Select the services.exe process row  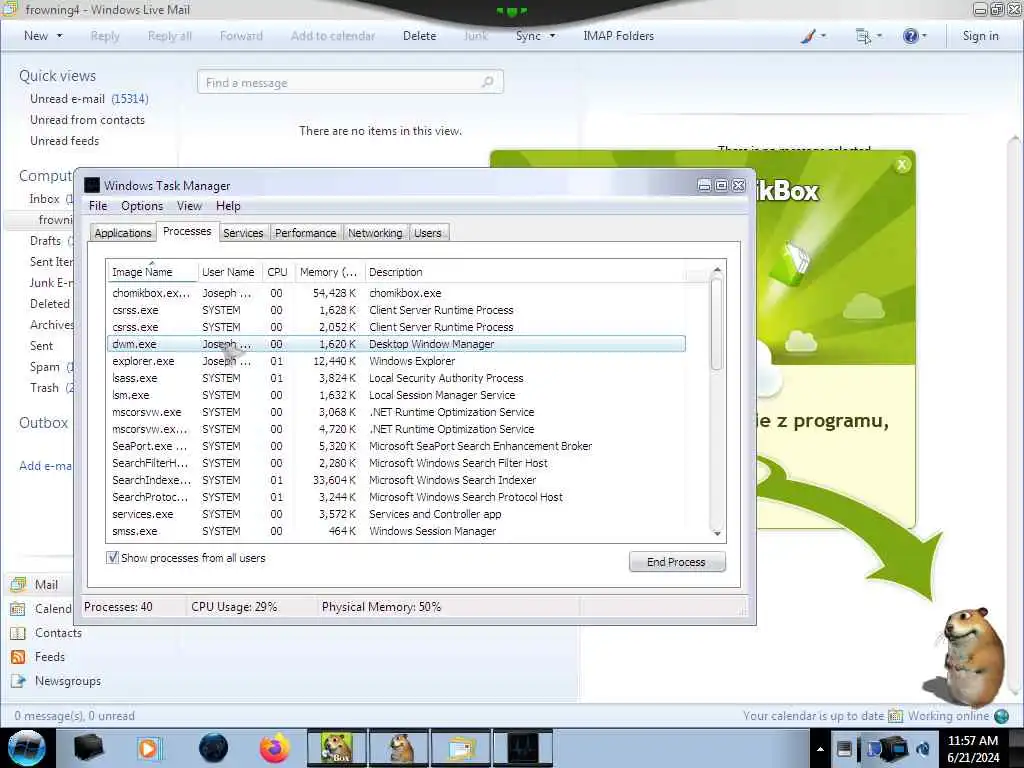pos(396,514)
